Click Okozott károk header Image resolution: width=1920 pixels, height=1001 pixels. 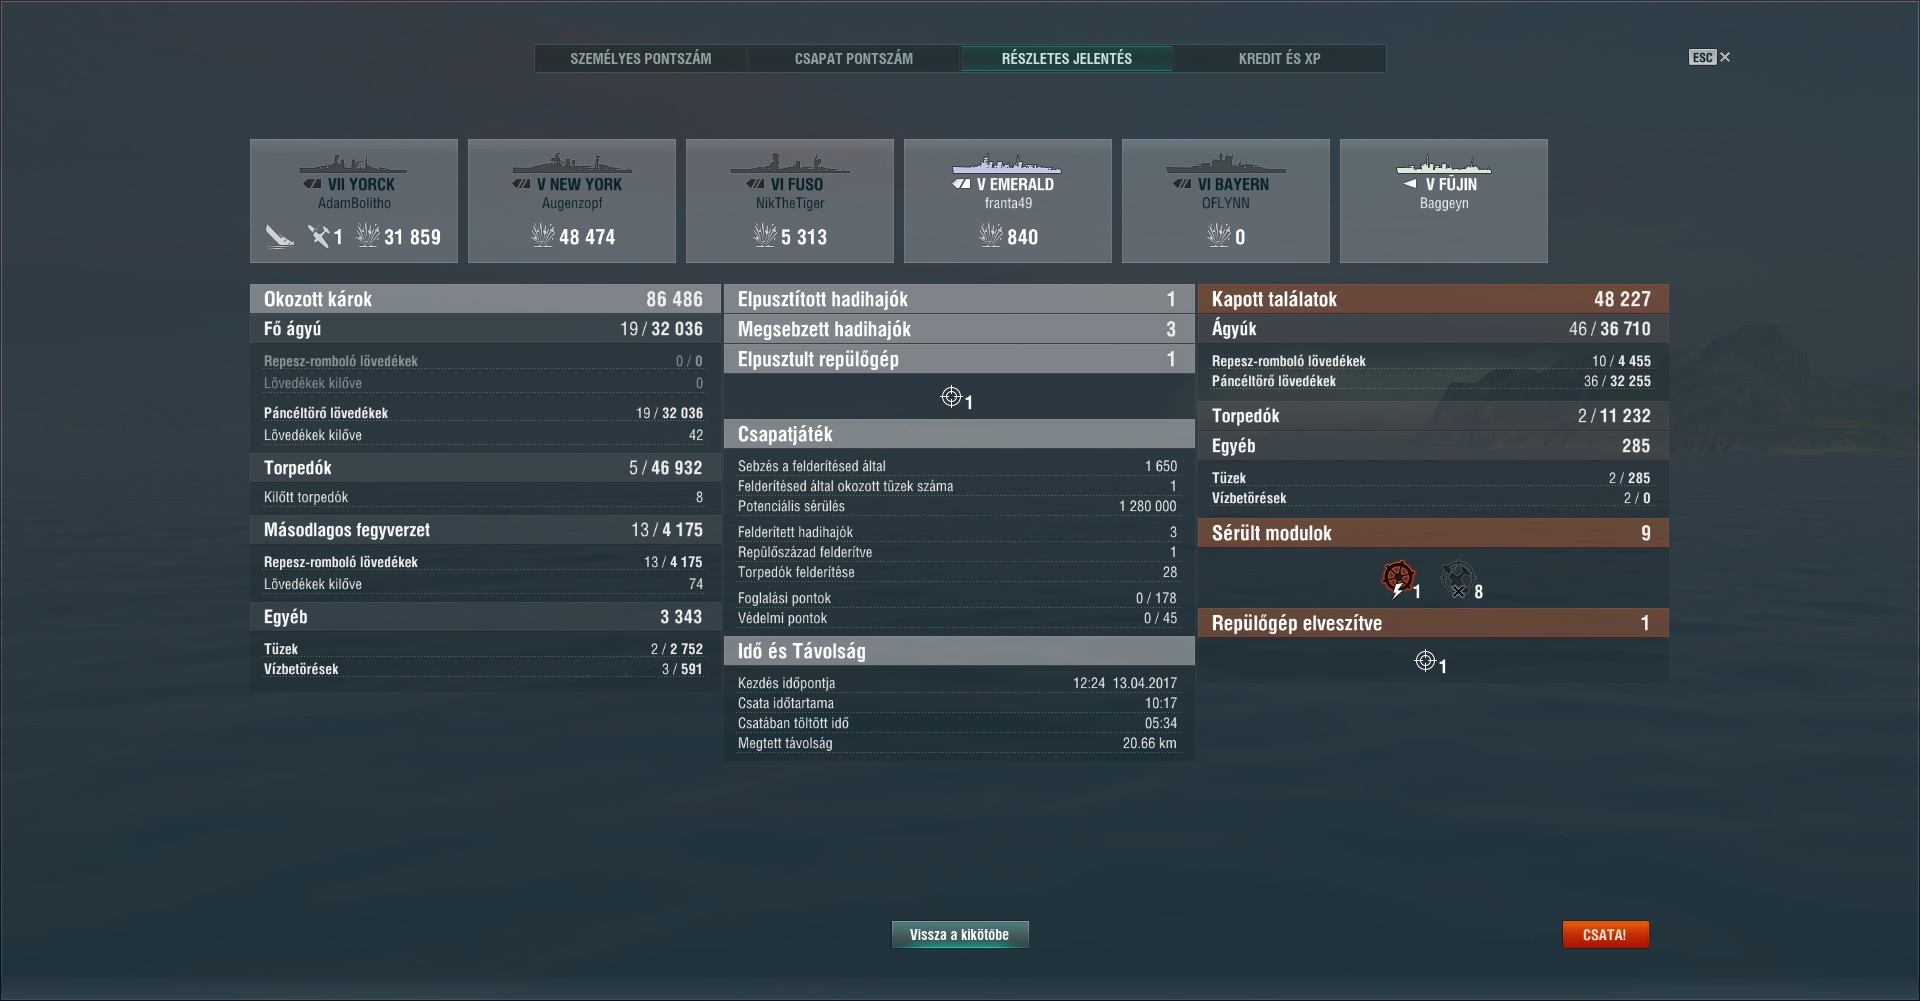click(x=485, y=299)
